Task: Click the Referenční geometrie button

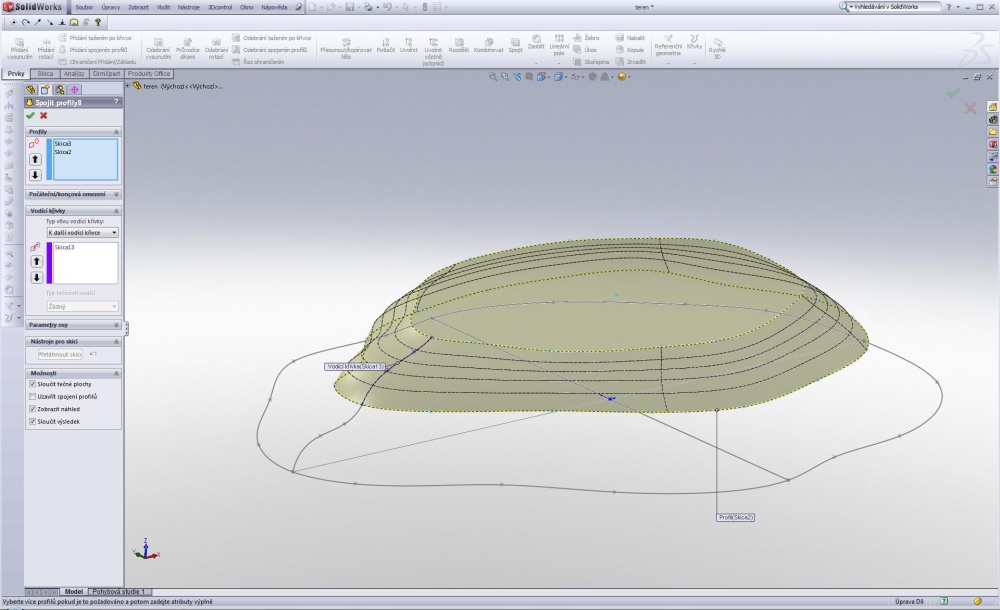Action: 668,45
